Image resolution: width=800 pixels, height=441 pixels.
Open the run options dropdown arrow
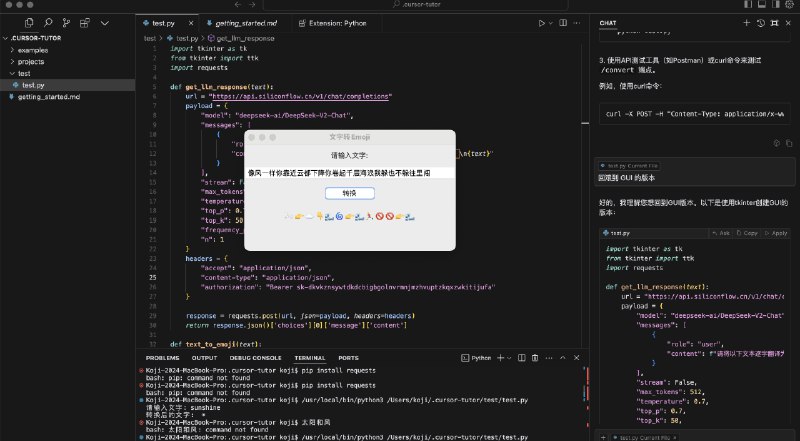point(551,23)
